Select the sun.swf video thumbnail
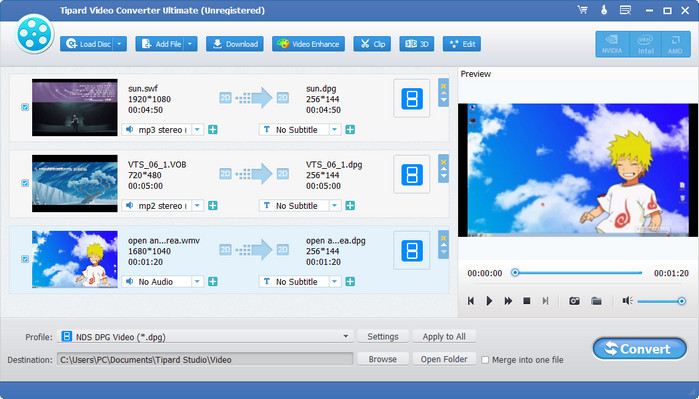Screen dimensions: 699x399 (75, 107)
